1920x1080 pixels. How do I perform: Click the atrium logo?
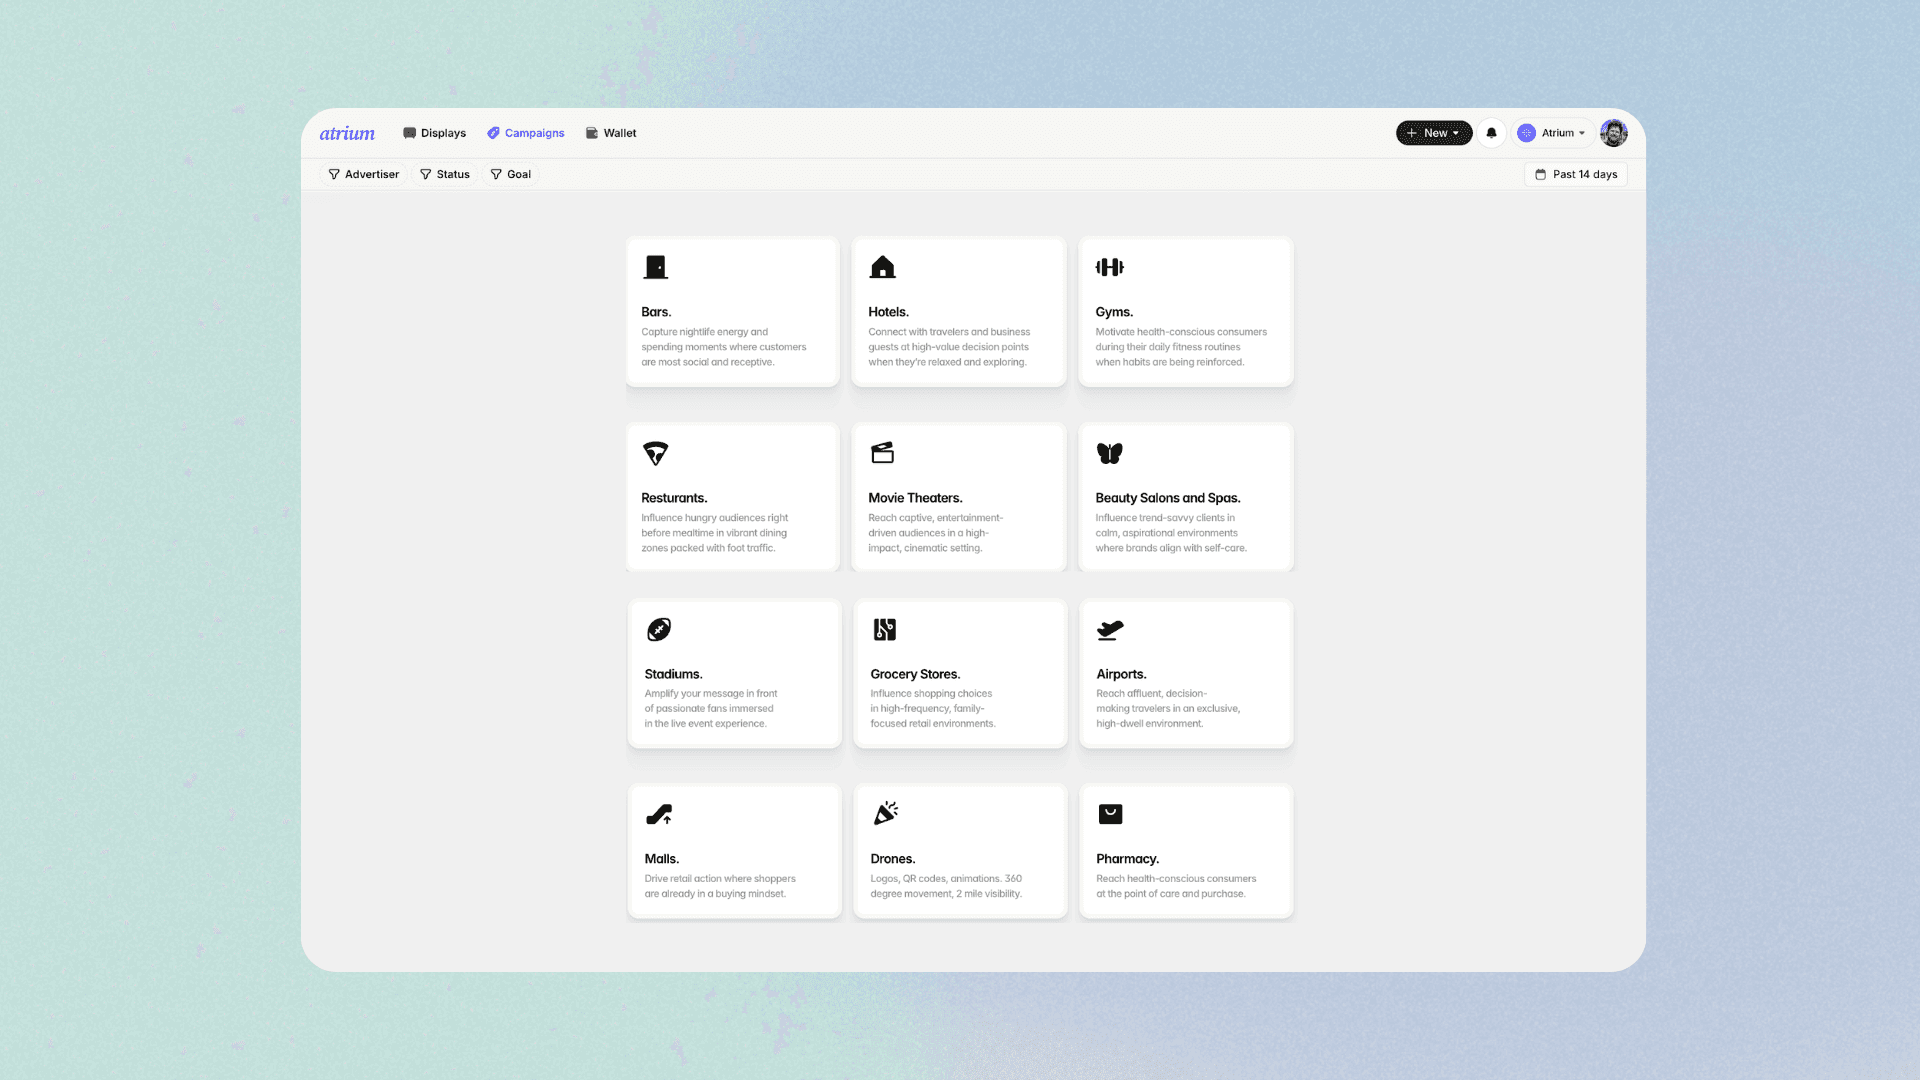click(347, 133)
